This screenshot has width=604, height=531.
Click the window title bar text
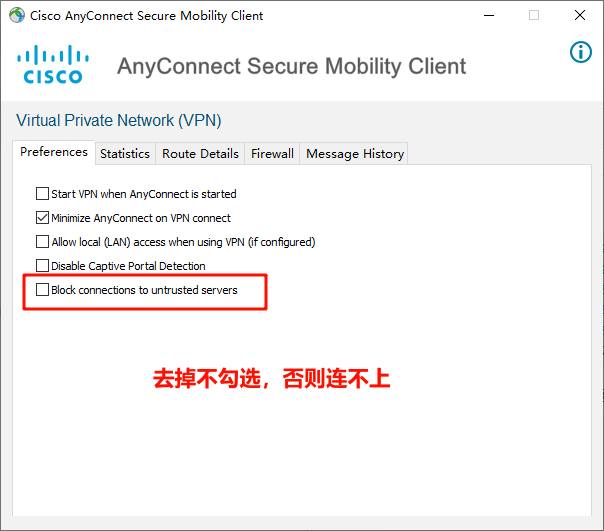tap(146, 16)
